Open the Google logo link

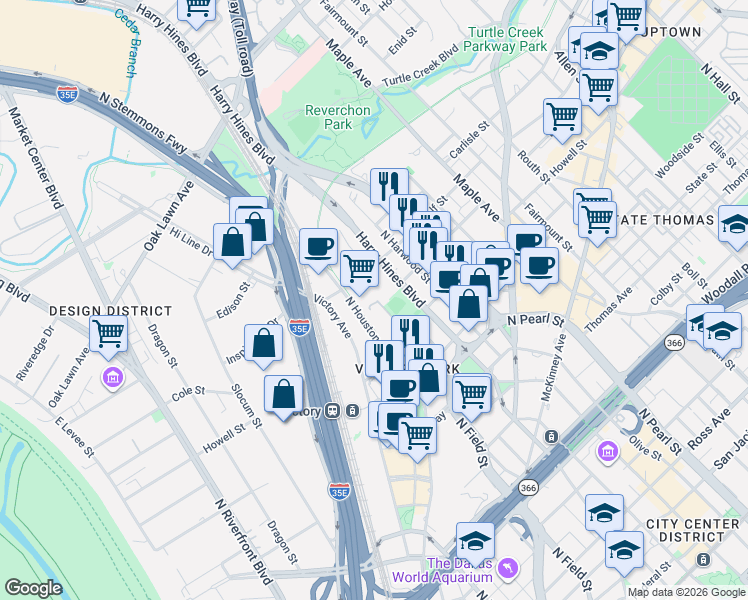(x=33, y=588)
